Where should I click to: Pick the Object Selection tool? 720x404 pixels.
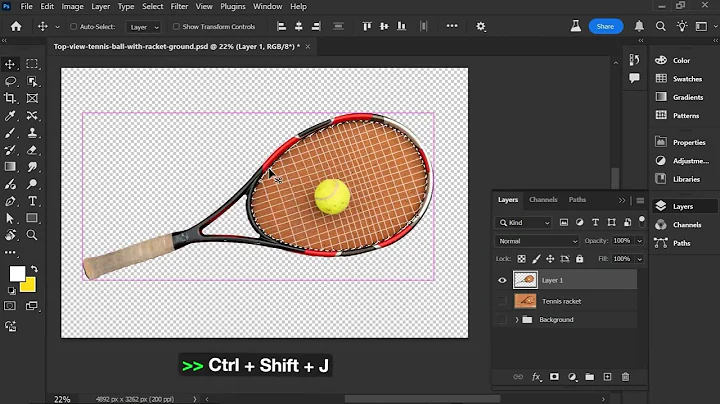(32, 81)
